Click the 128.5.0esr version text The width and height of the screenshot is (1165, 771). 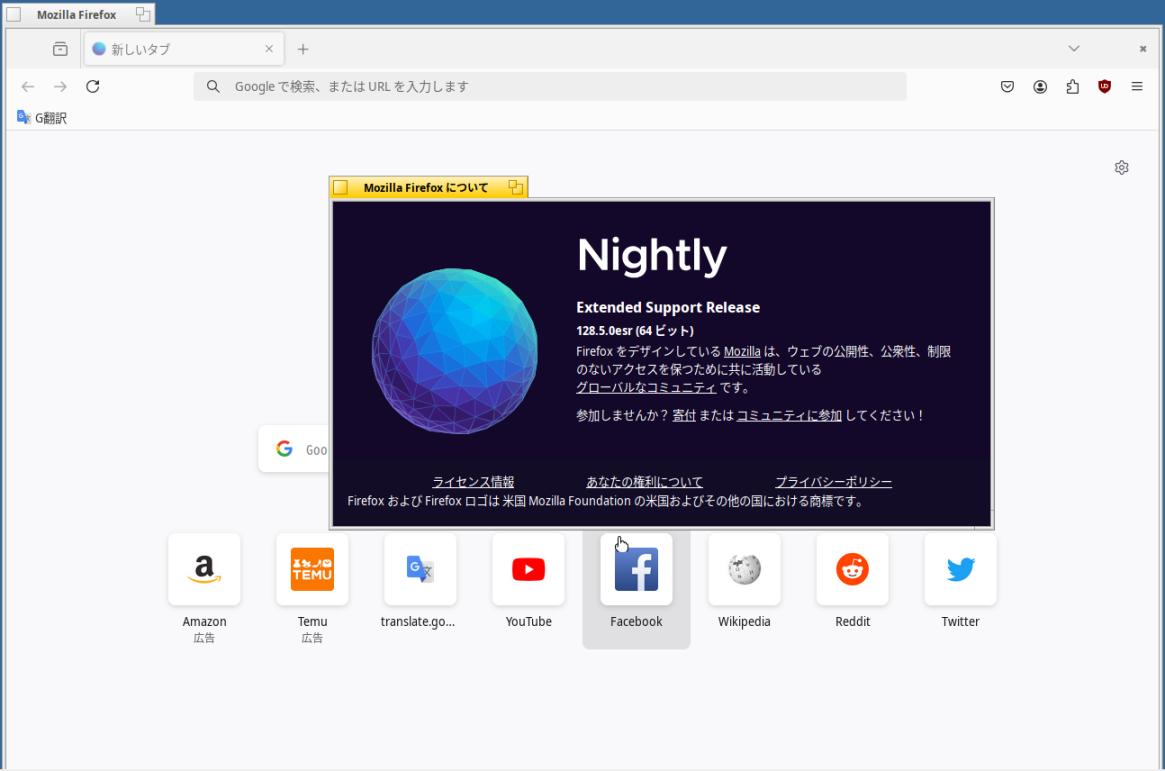coord(635,331)
